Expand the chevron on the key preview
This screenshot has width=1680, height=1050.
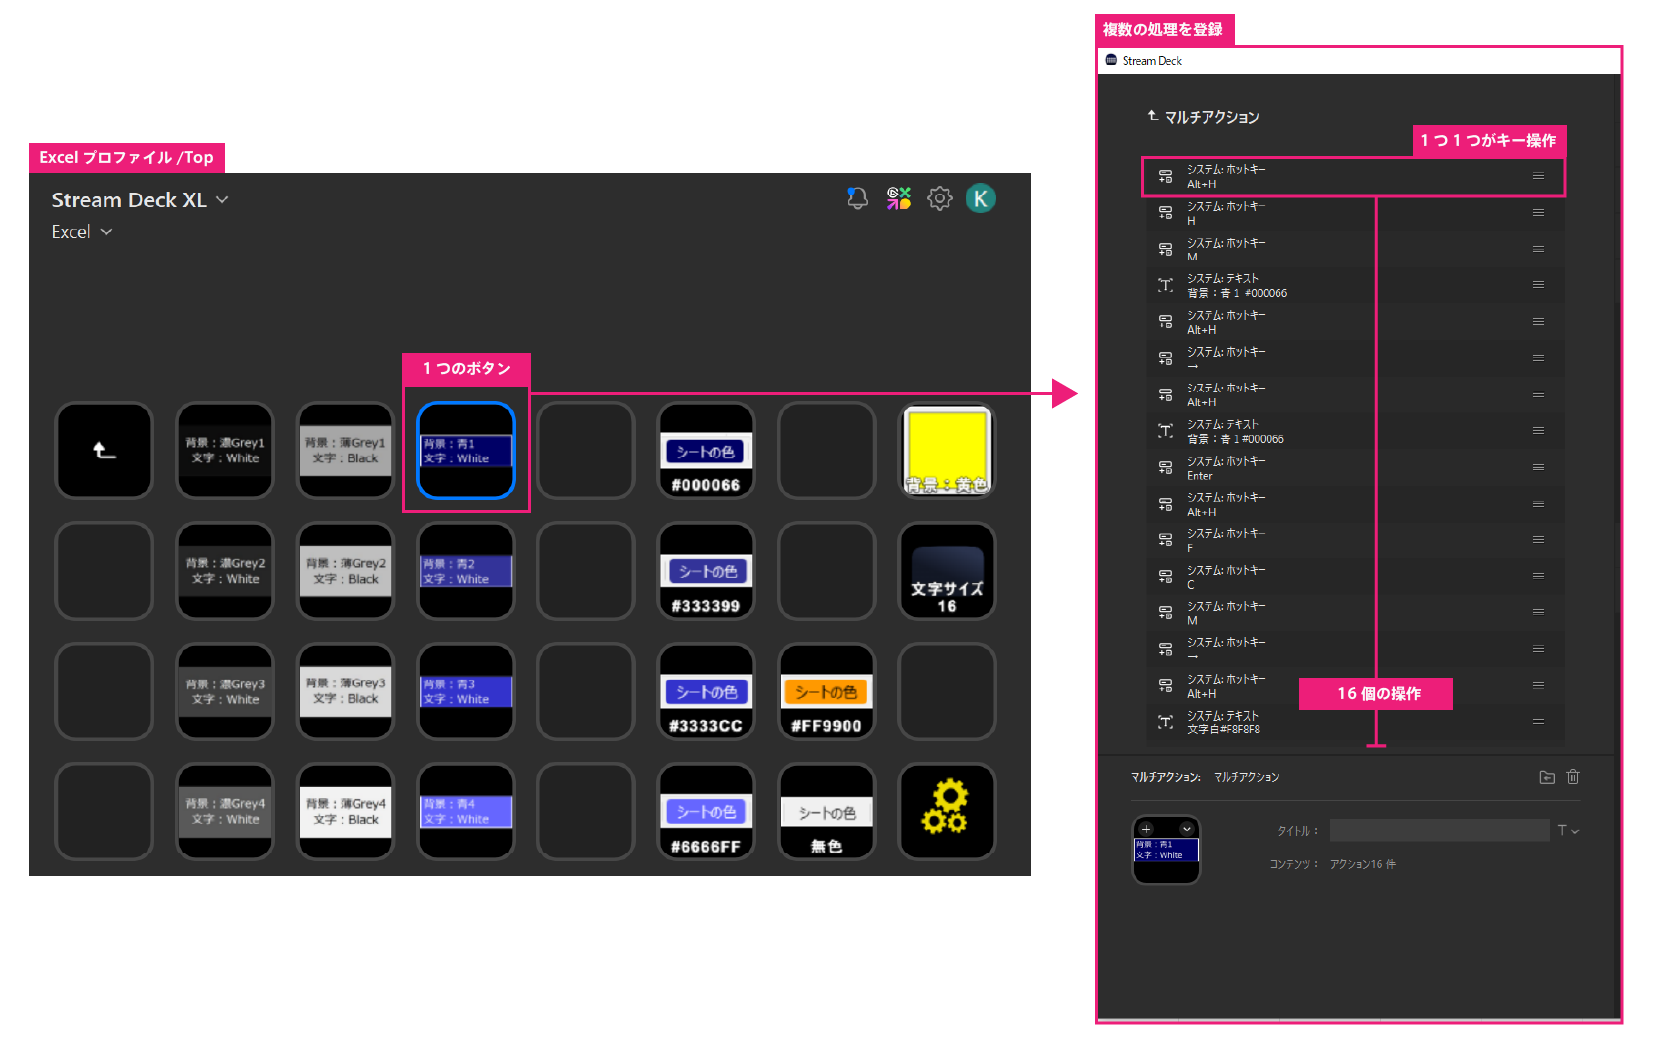pyautogui.click(x=1186, y=829)
